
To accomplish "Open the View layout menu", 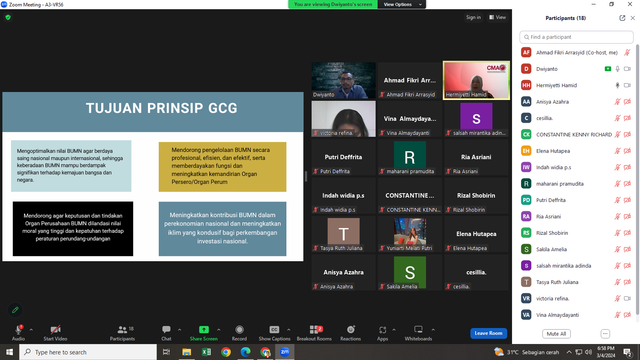I will pyautogui.click(x=497, y=18).
